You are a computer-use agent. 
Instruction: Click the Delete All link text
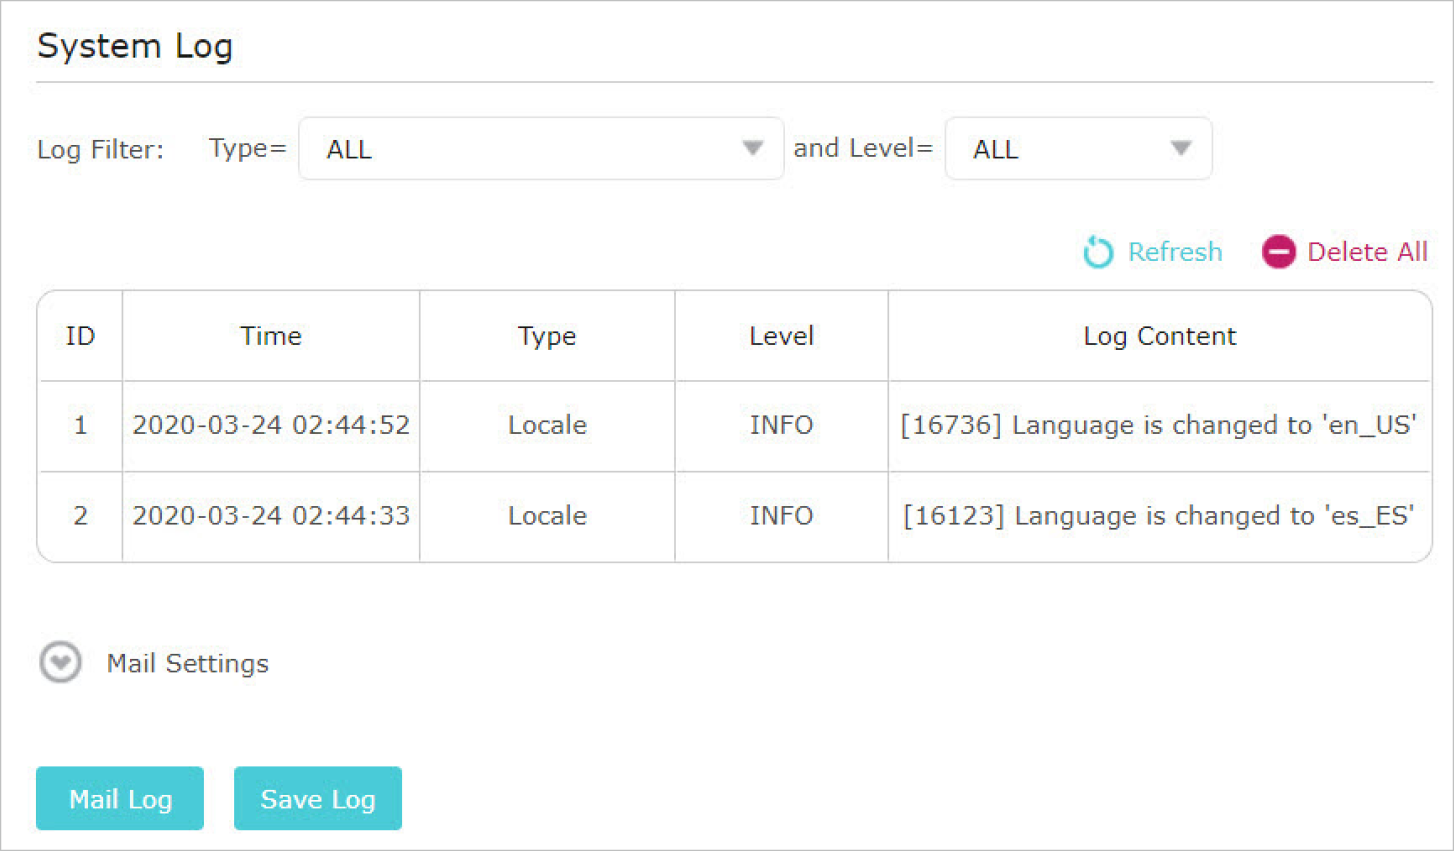(x=1367, y=252)
